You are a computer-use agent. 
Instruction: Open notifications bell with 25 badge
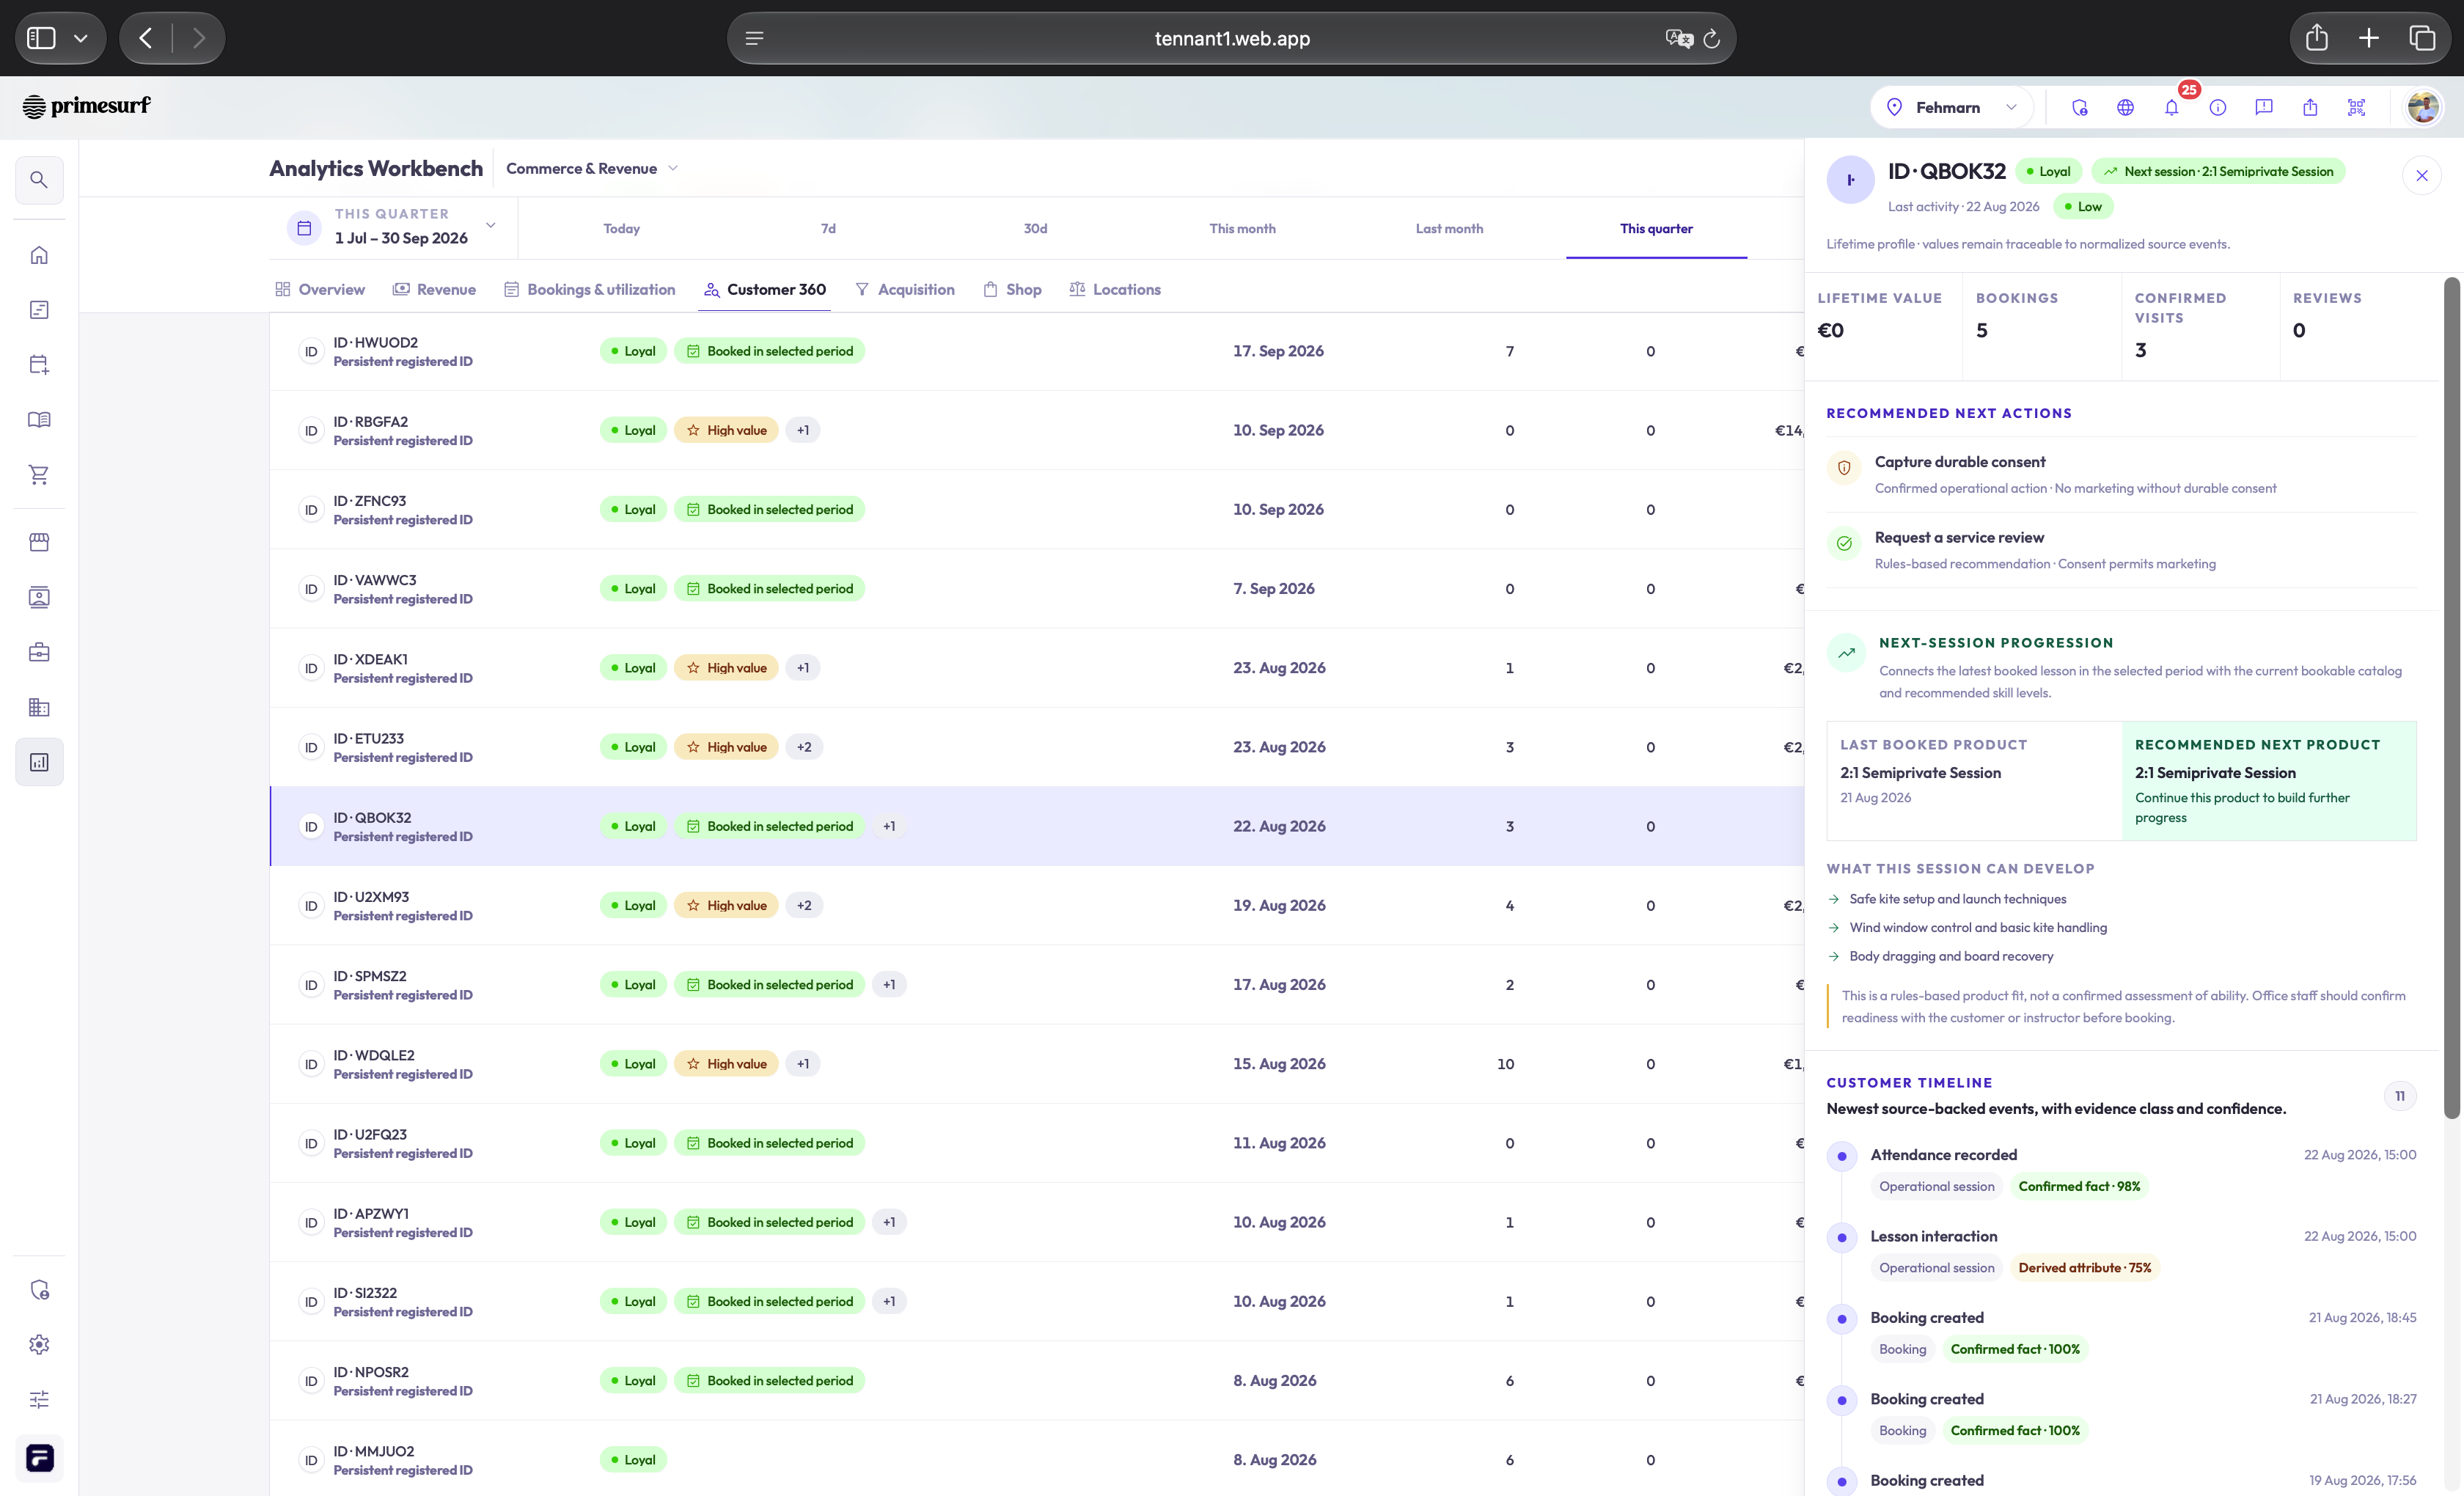coord(2172,107)
